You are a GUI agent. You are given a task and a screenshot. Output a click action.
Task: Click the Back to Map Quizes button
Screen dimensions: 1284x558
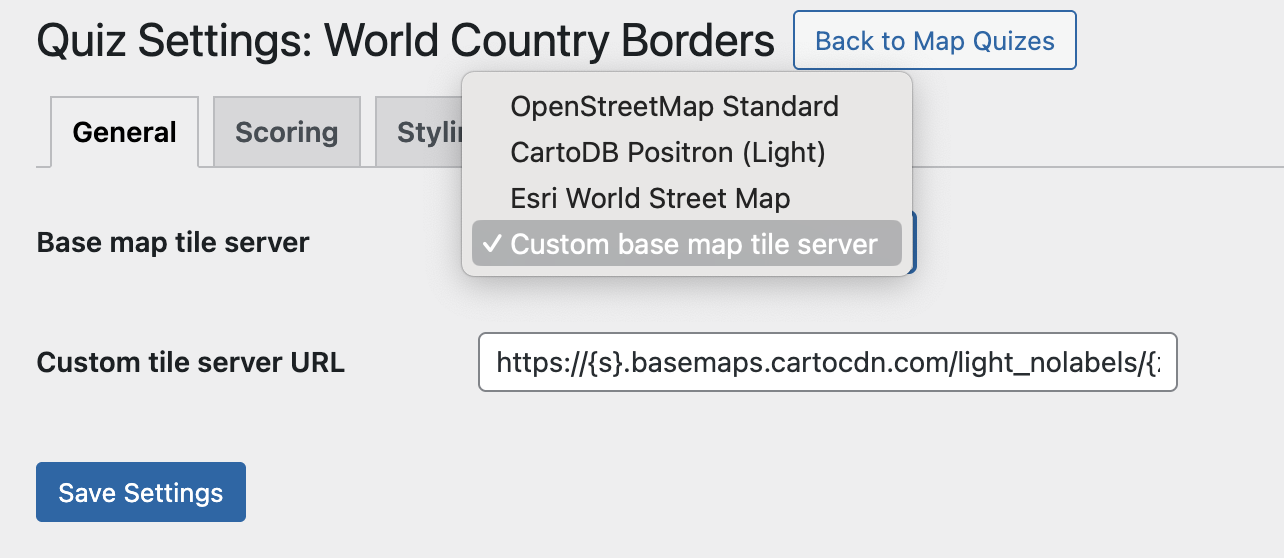point(934,41)
